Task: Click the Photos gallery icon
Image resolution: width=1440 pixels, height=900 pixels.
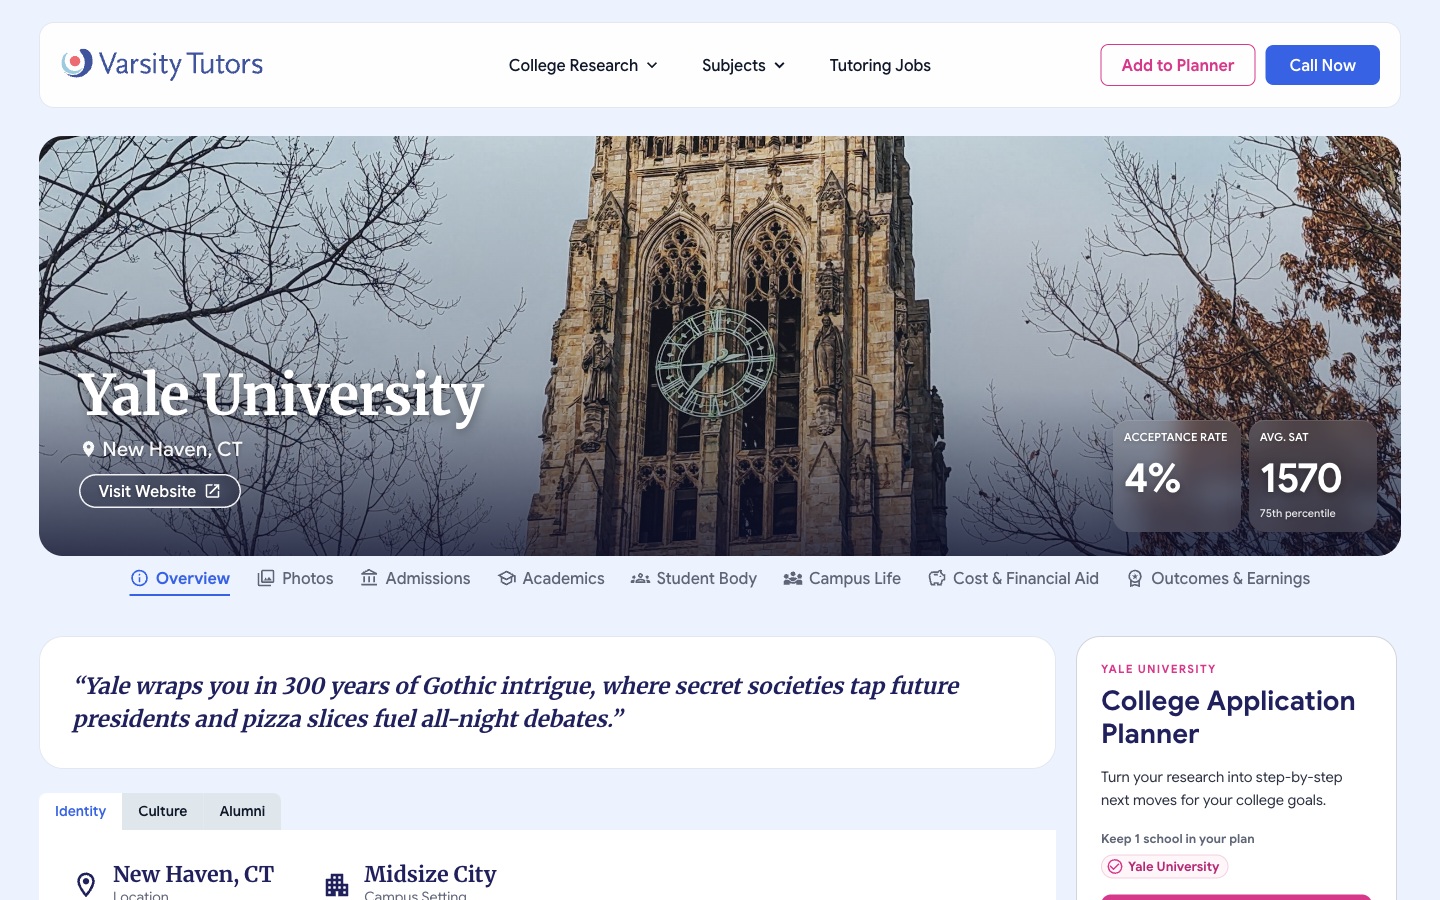Action: pyautogui.click(x=266, y=578)
